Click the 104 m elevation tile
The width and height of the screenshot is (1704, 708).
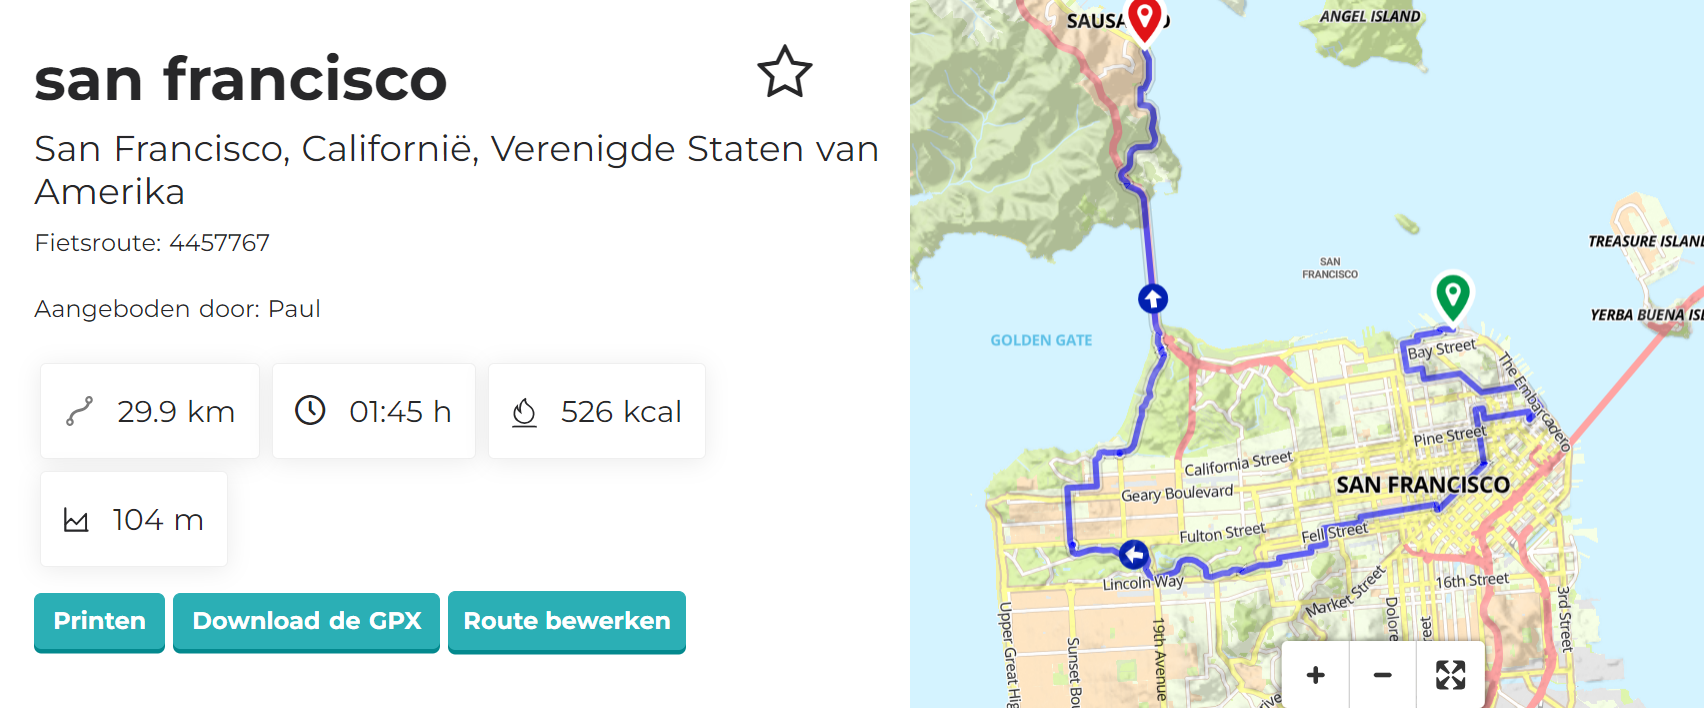(x=134, y=519)
